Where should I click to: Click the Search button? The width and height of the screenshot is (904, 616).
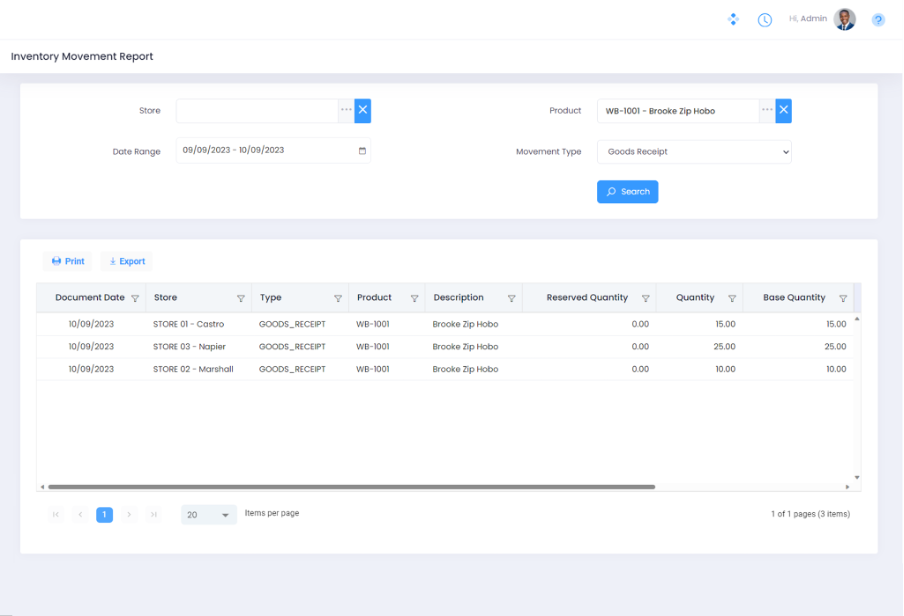(x=627, y=192)
